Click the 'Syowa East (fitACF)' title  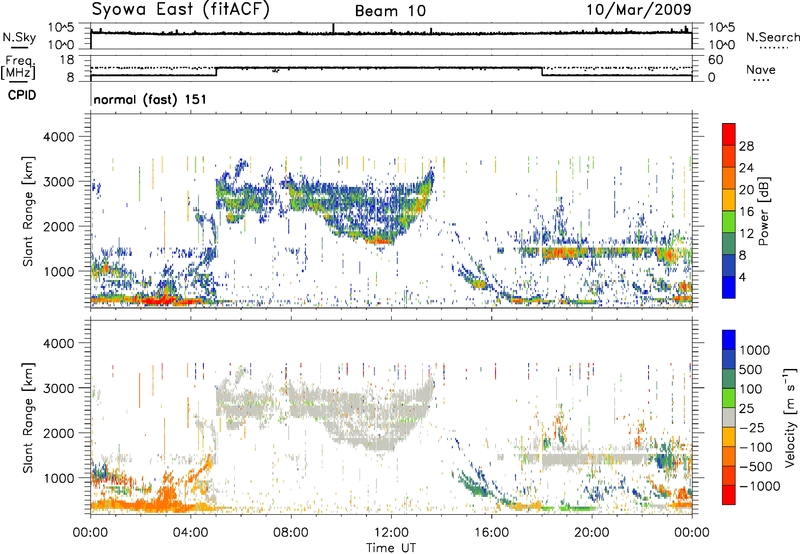180,10
